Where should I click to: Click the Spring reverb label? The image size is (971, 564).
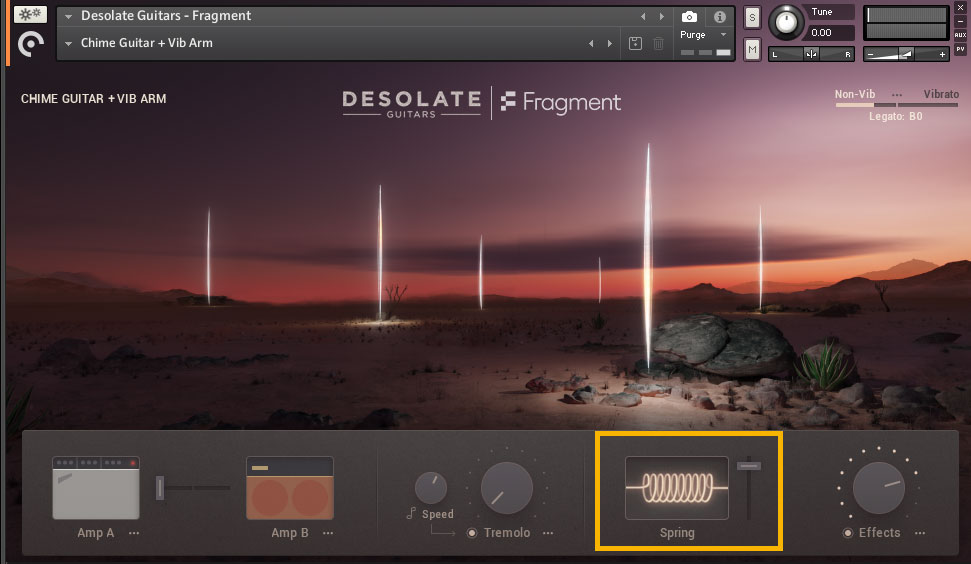pos(677,533)
